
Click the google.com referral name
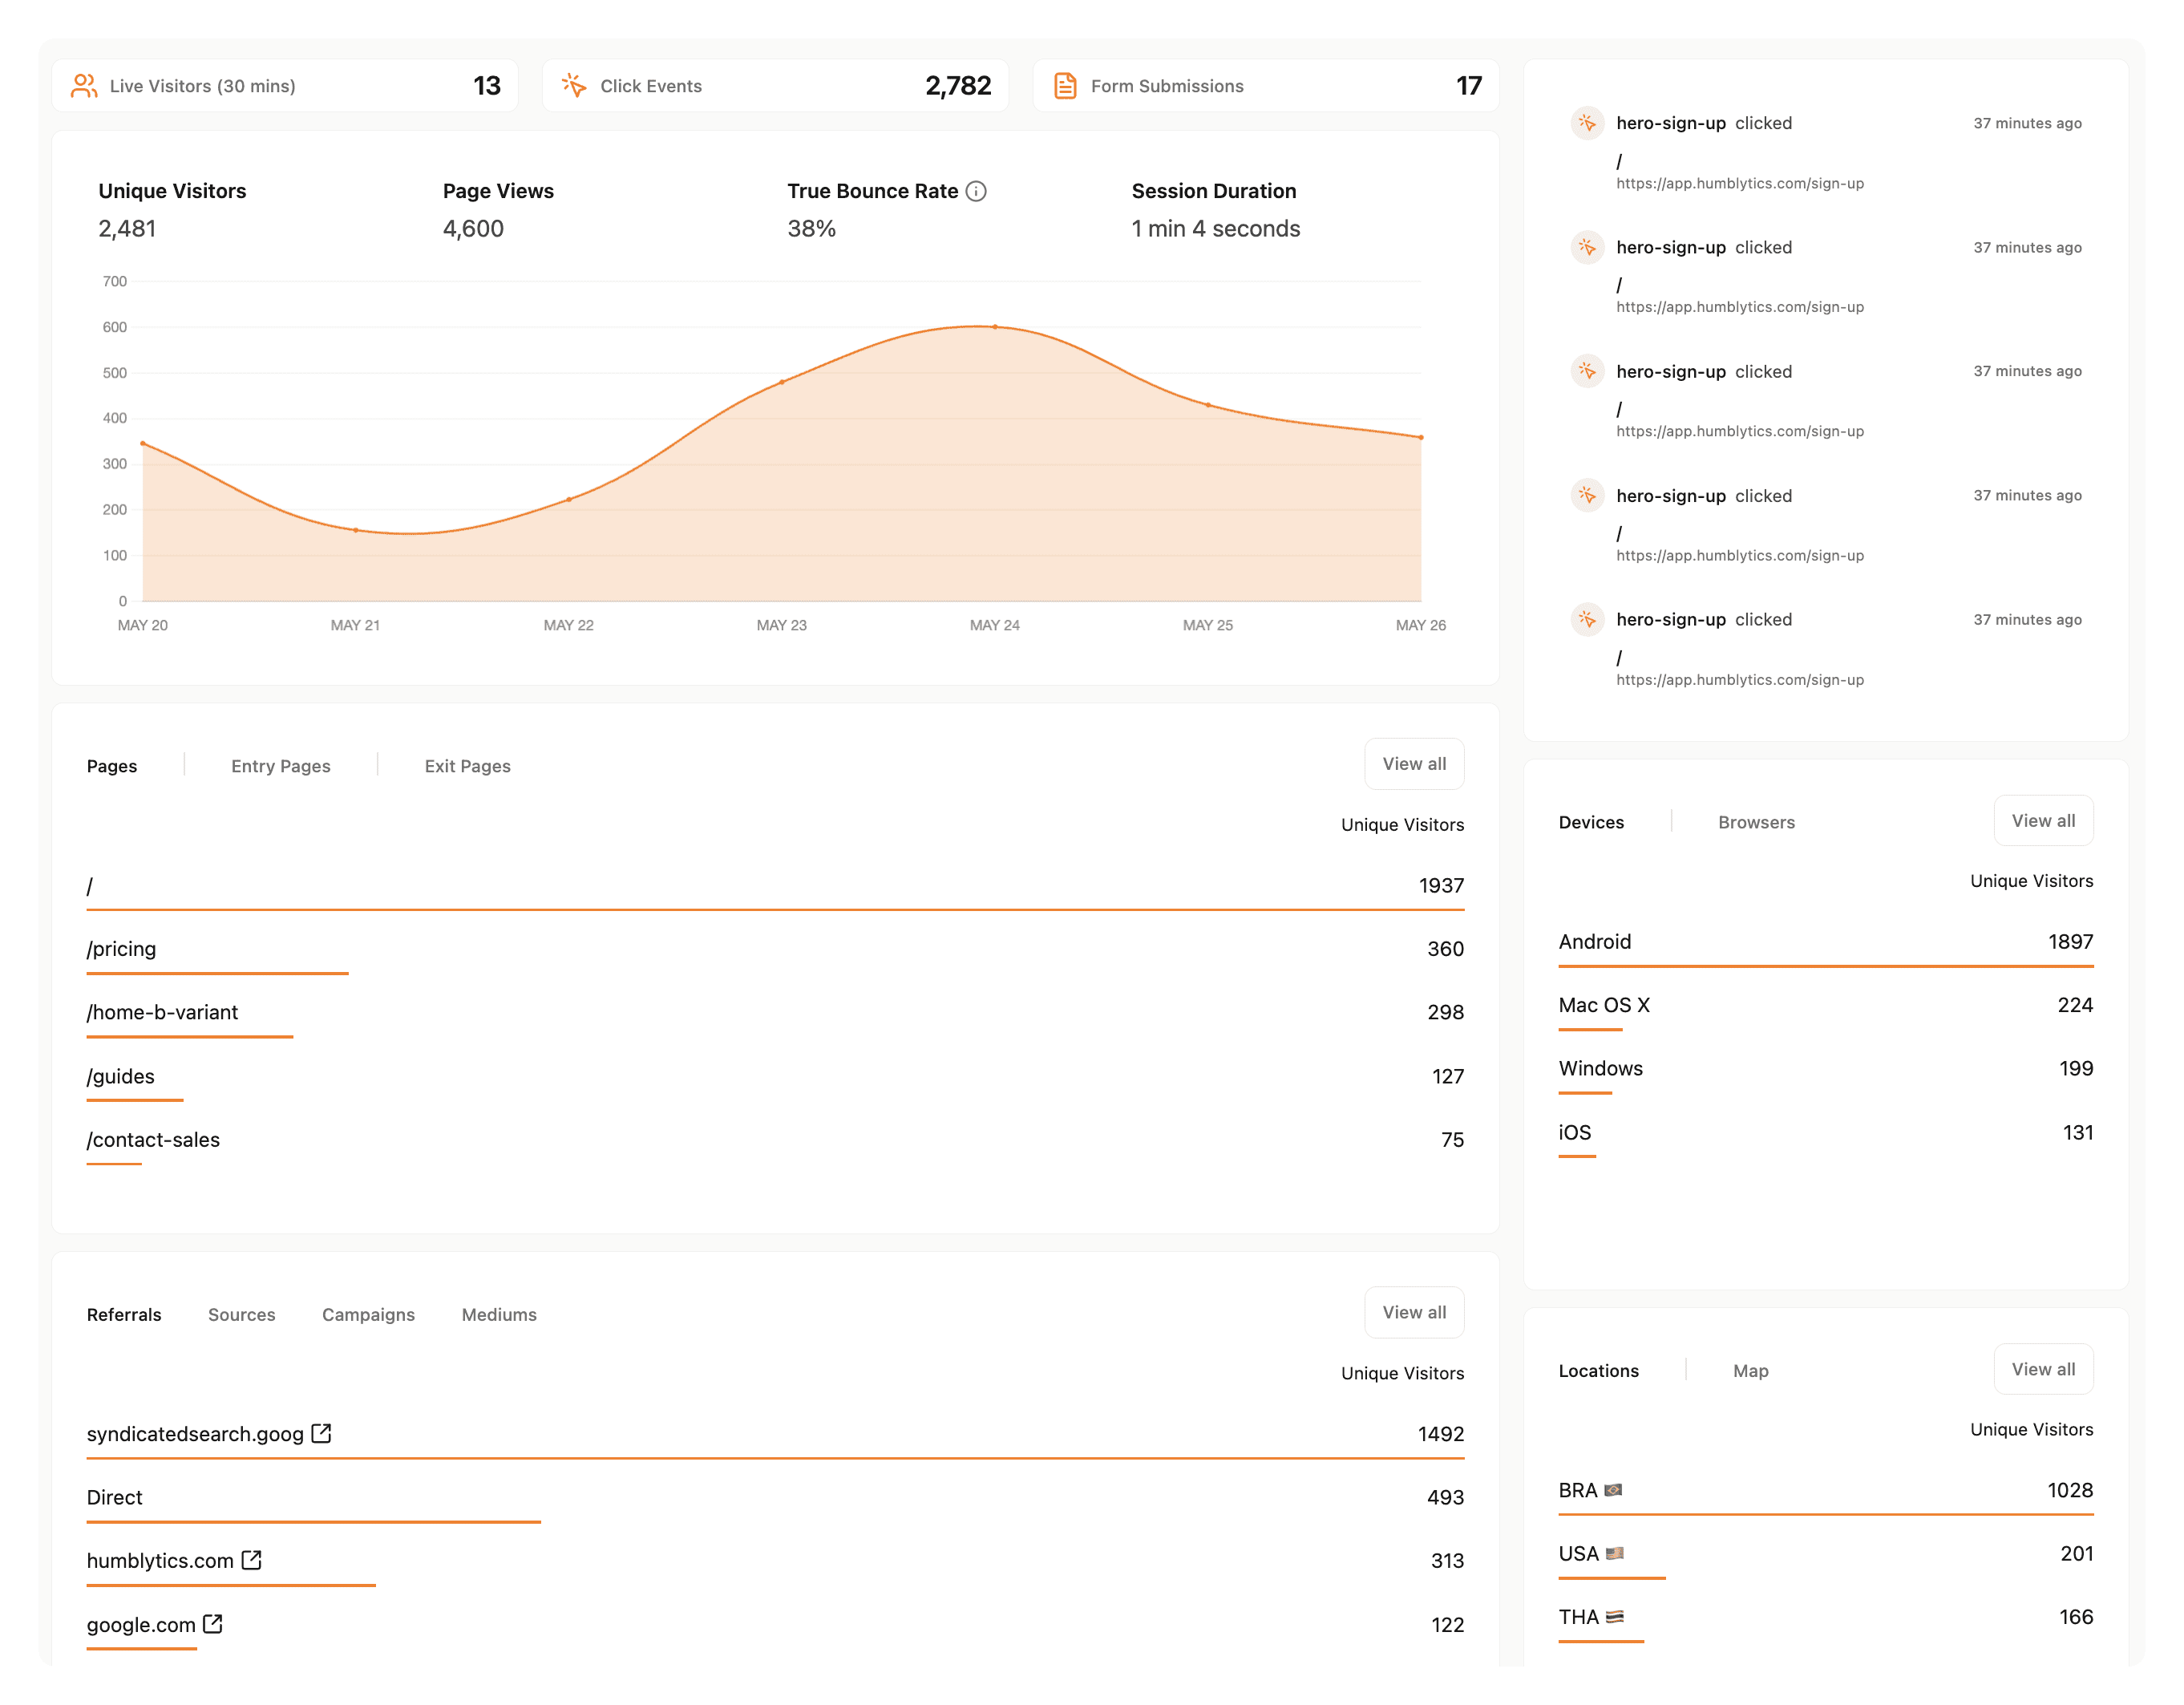tap(141, 1625)
